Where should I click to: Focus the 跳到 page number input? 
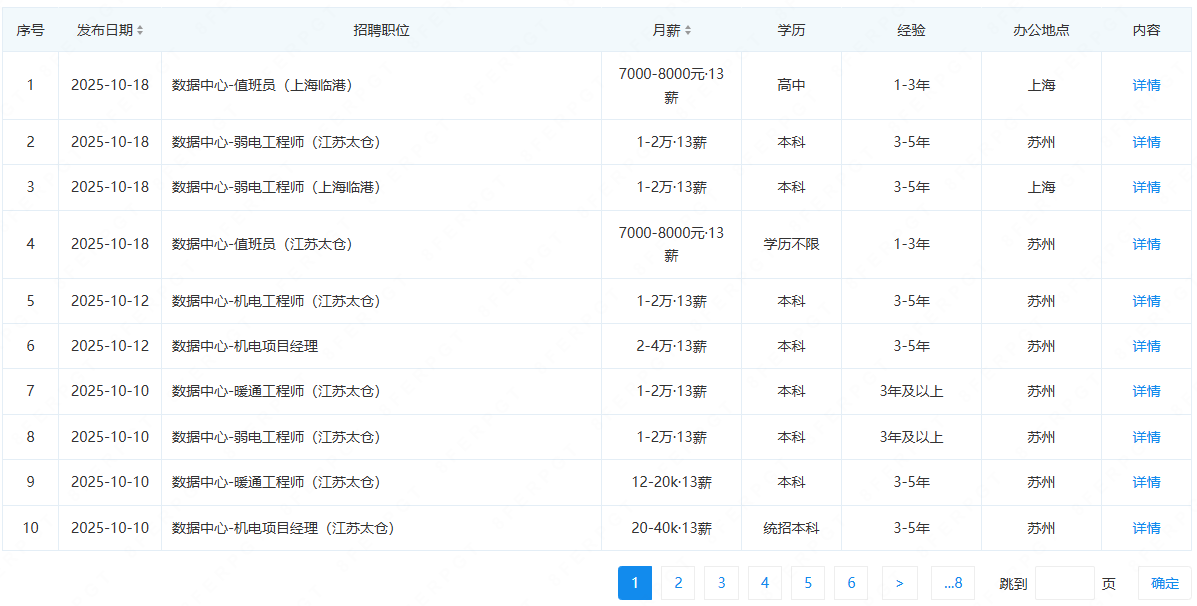coord(1064,583)
